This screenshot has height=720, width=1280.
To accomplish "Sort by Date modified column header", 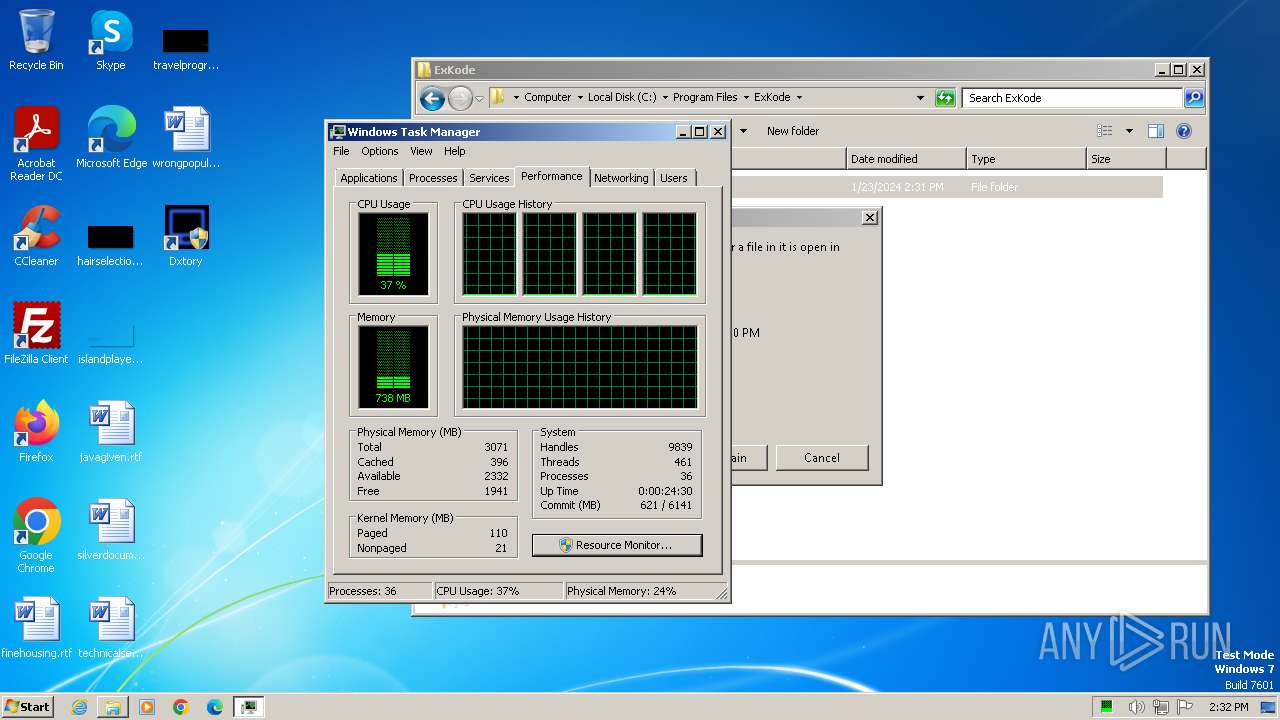I will coord(906,159).
